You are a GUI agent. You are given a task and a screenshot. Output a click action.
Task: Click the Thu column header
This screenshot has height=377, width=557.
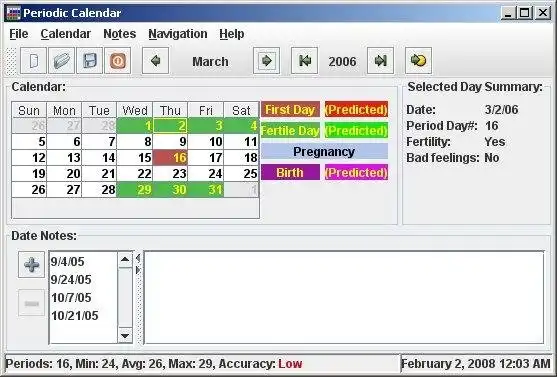pos(170,110)
